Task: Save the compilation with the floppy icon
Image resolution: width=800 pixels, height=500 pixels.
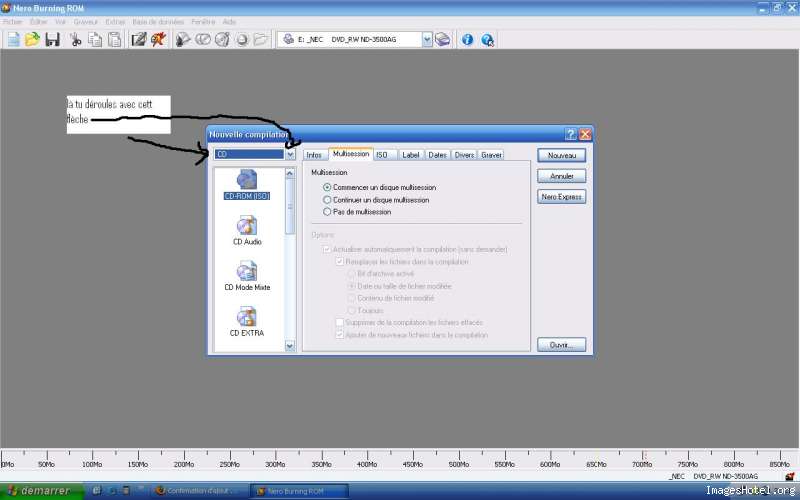Action: 53,39
